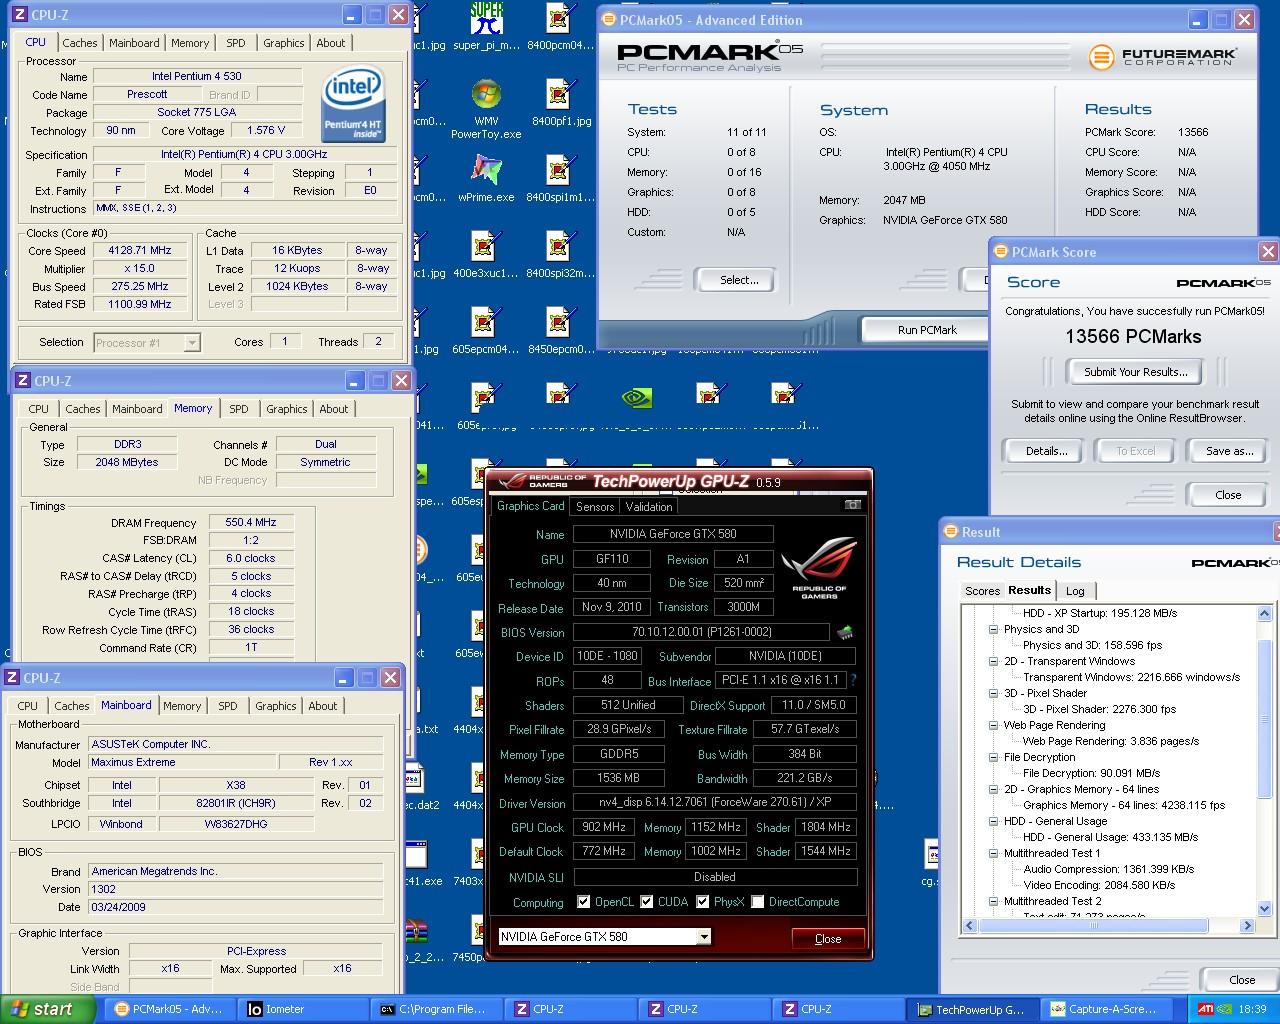The width and height of the screenshot is (1280, 1024).
Task: Click the To Excel button
Action: (1136, 451)
